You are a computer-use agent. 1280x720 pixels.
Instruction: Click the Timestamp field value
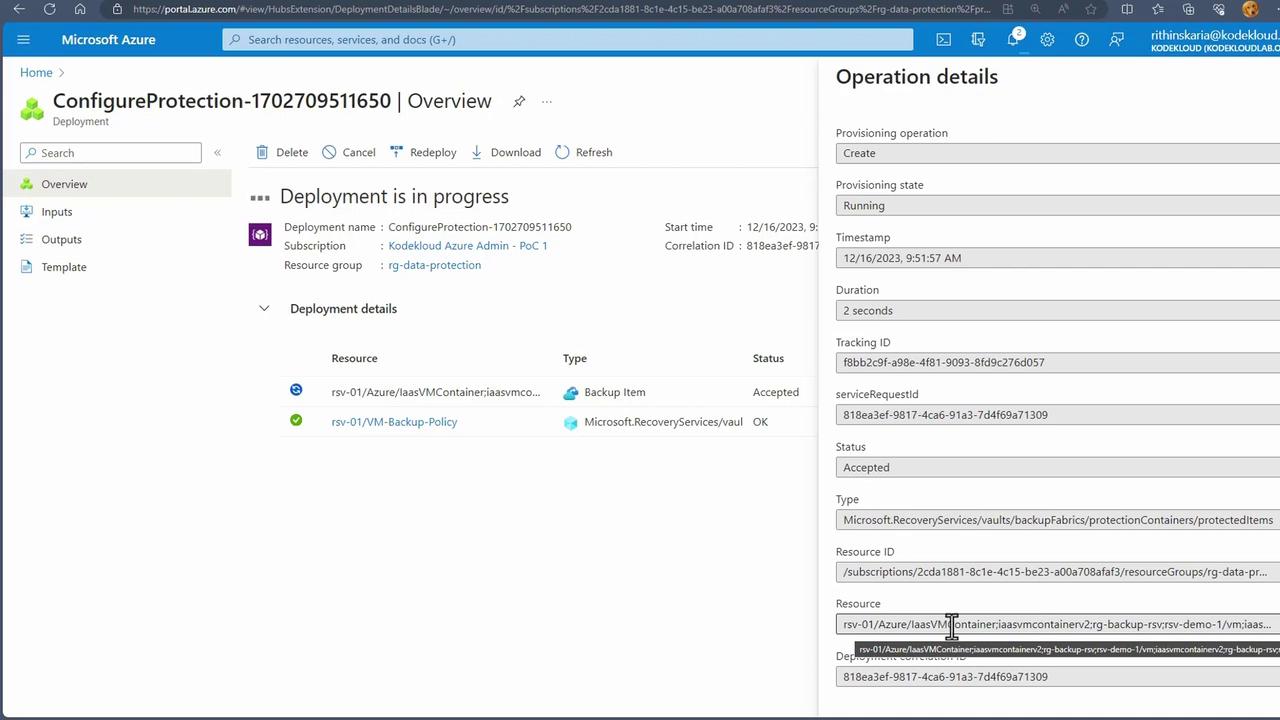(x=1058, y=258)
